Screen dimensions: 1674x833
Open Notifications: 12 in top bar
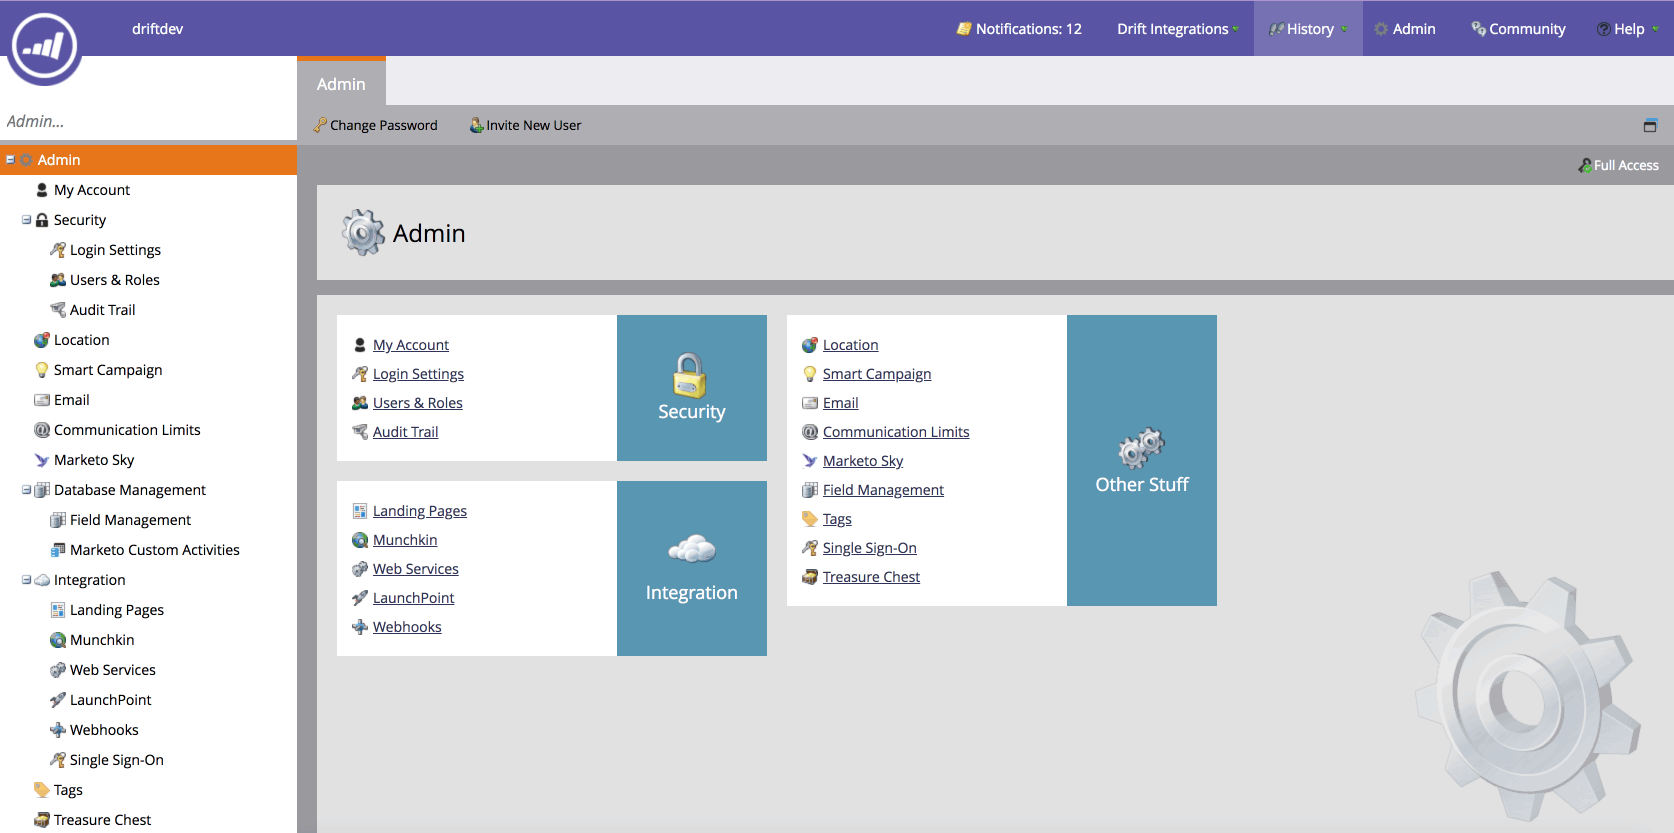(x=1019, y=29)
